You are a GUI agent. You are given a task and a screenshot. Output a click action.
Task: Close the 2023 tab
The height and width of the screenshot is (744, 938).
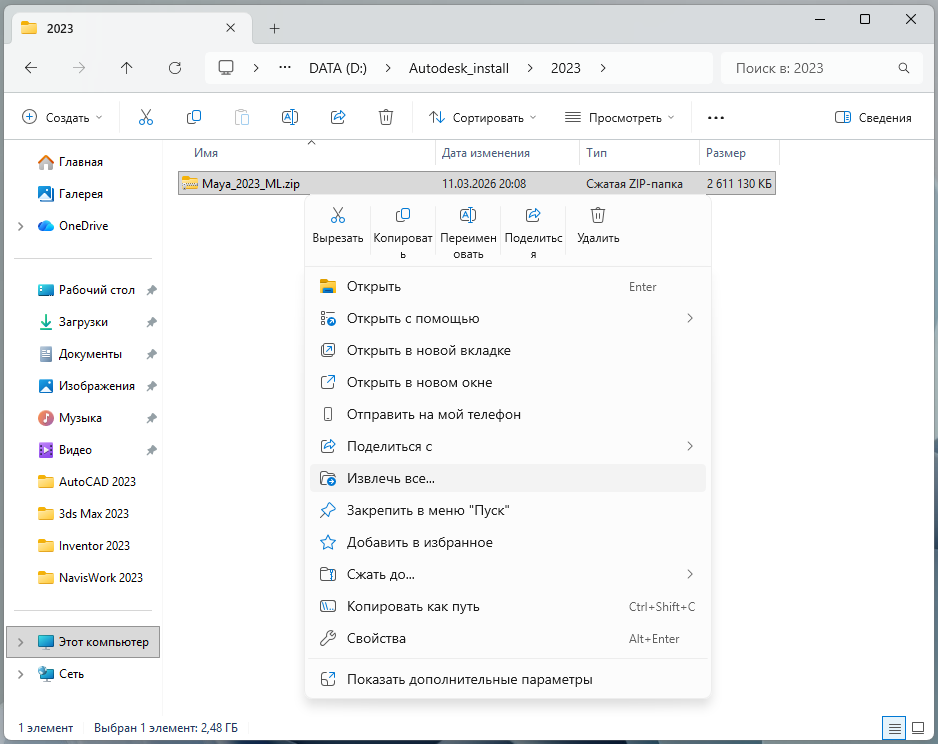(x=230, y=28)
